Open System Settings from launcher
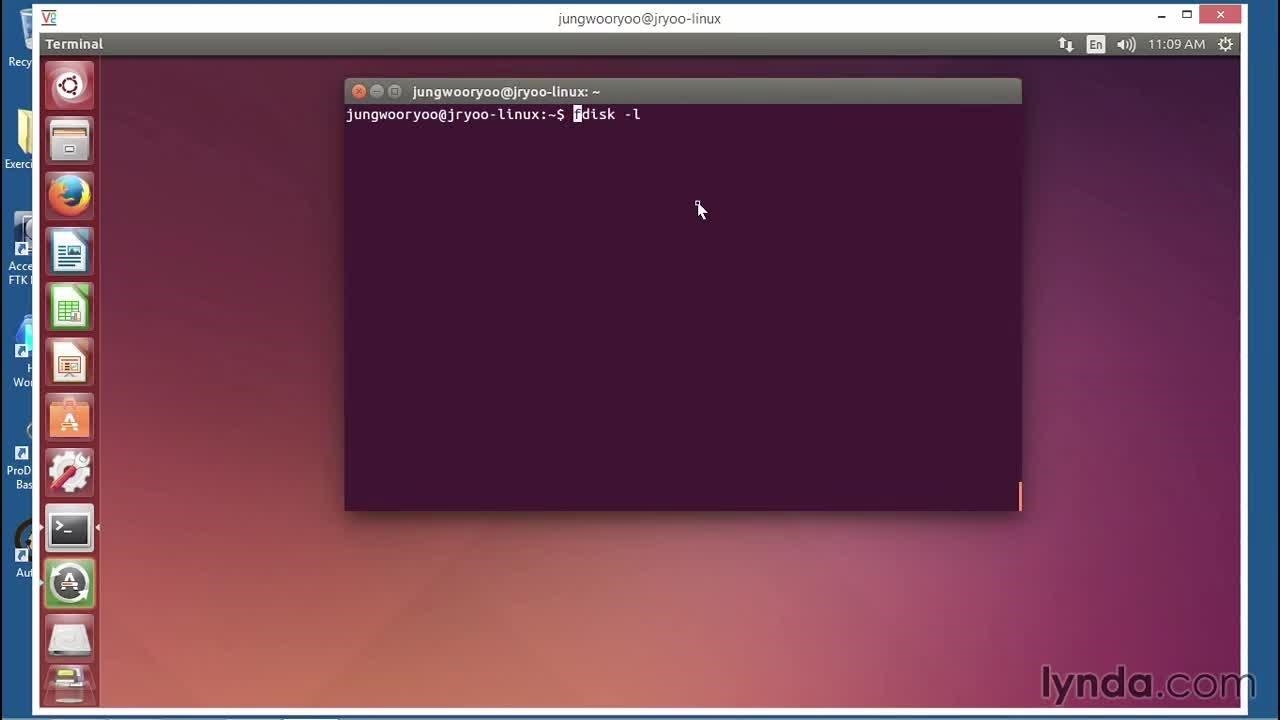 click(69, 472)
